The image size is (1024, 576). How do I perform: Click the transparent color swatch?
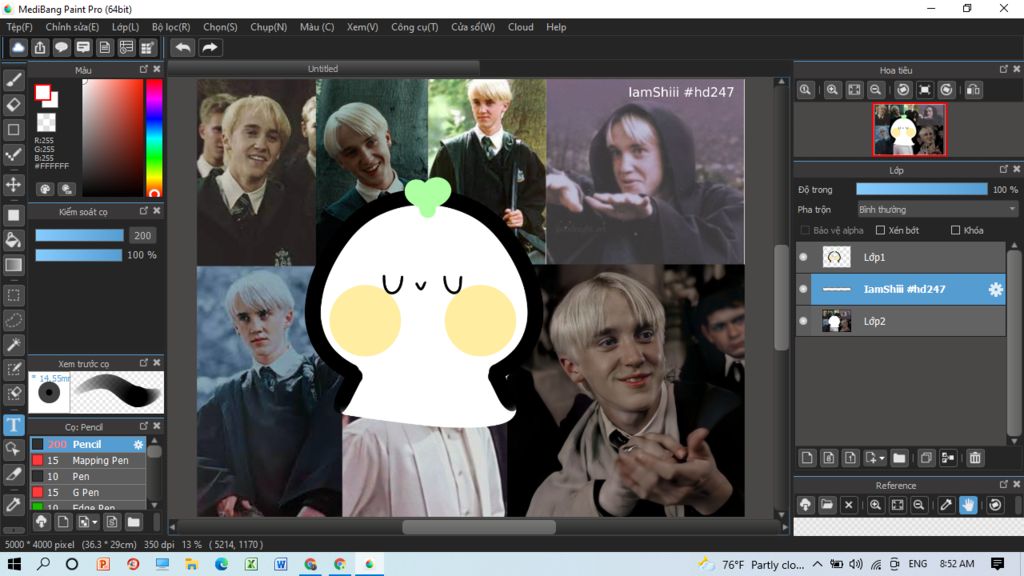pos(46,122)
